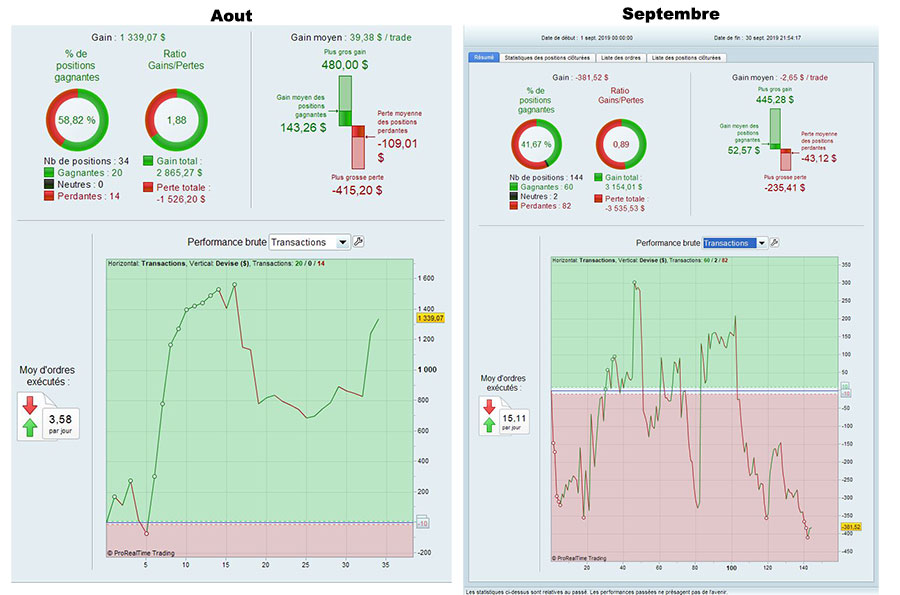Open the wrench settings icon in Aout panel
Image resolution: width=900 pixels, height=595 pixels.
click(359, 242)
